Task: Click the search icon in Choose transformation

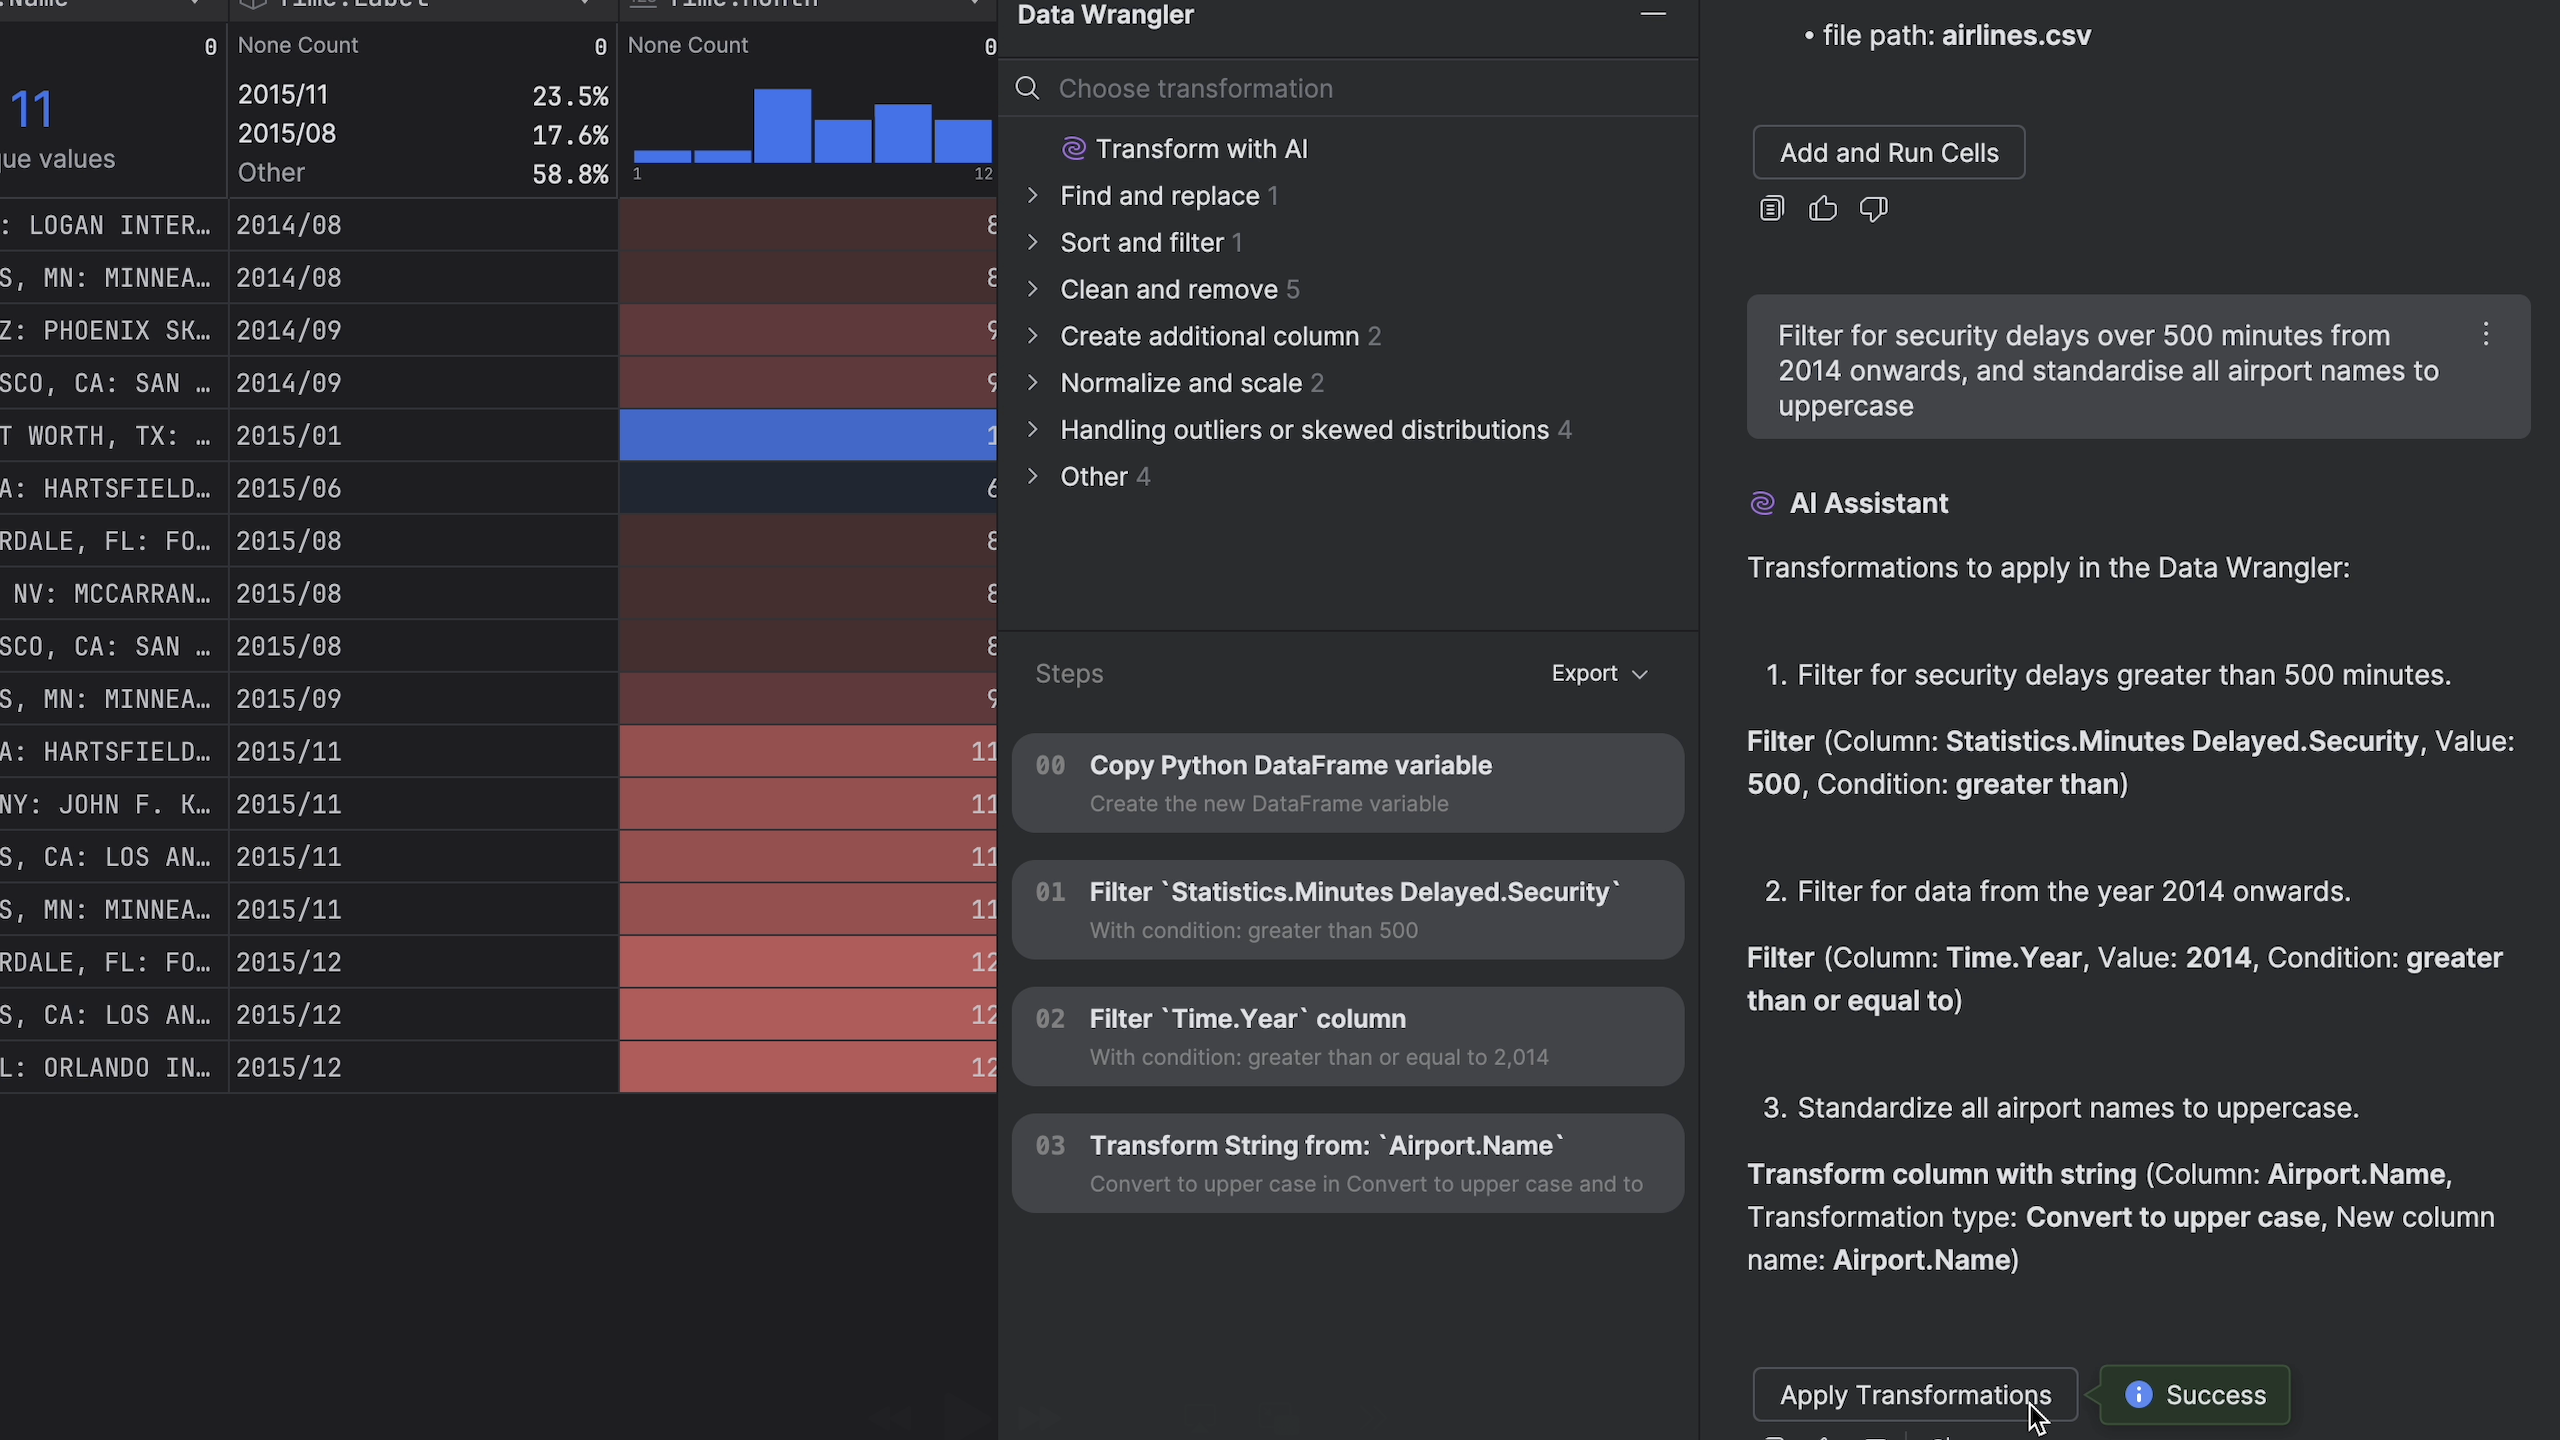Action: (x=1027, y=88)
